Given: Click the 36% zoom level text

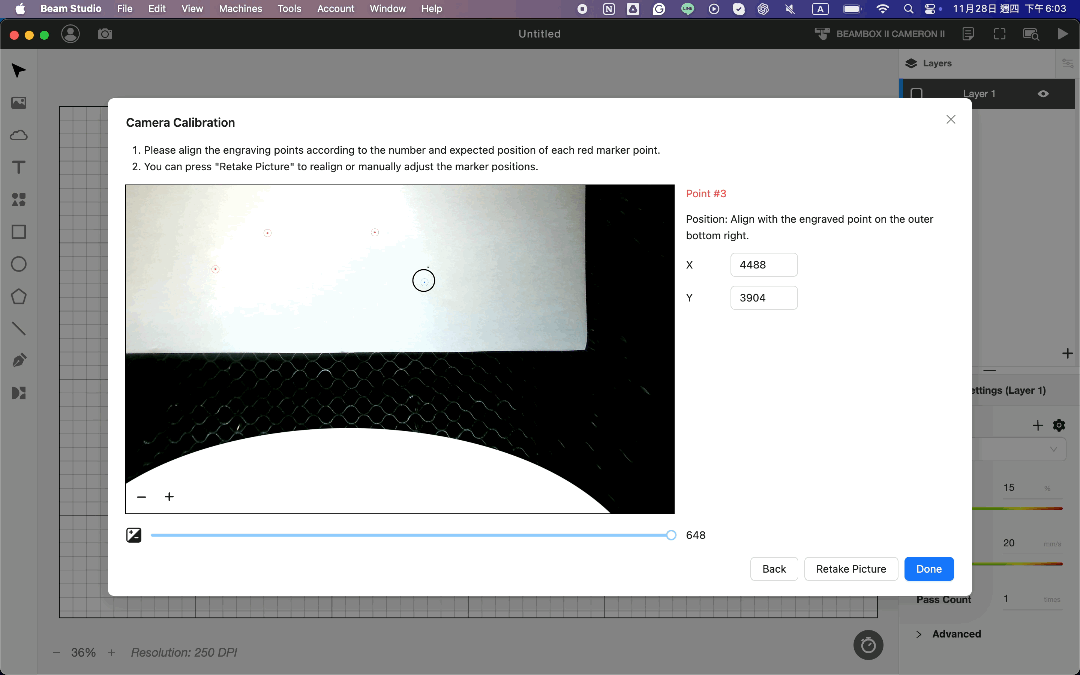Looking at the screenshot, I should click(x=83, y=652).
